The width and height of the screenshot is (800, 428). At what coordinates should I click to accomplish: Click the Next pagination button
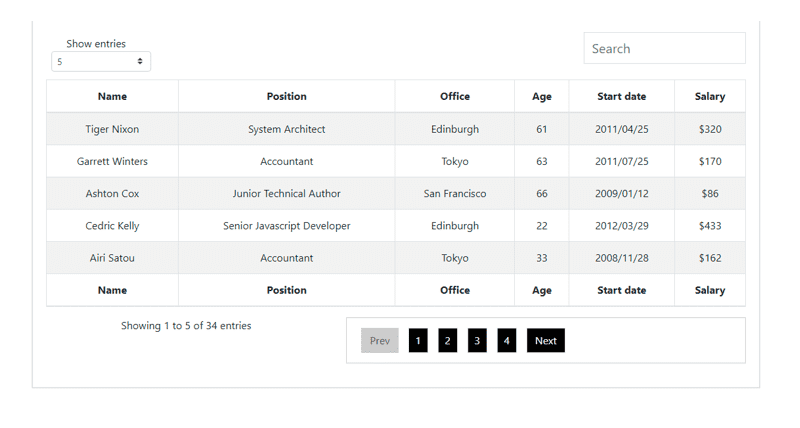[x=545, y=340]
